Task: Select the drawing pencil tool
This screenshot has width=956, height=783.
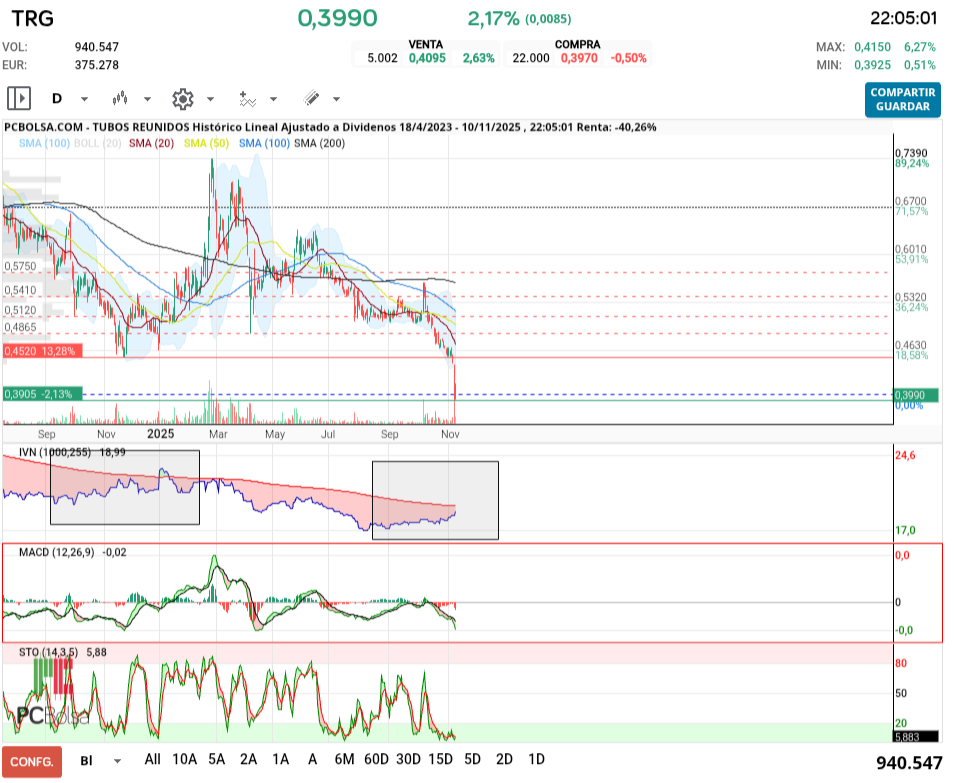Action: click(x=311, y=98)
